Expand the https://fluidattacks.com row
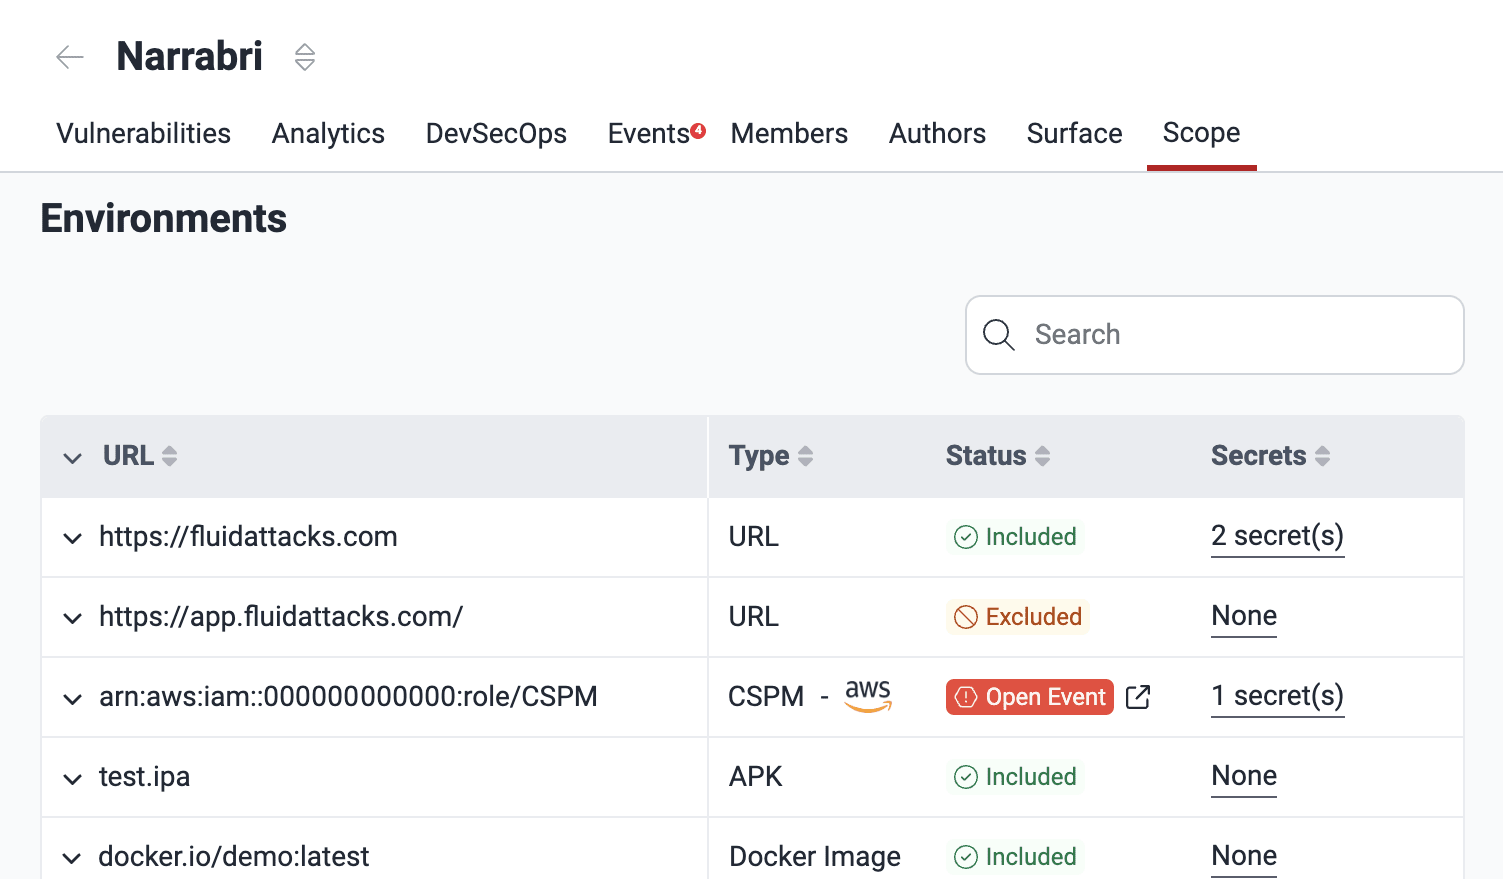The image size is (1503, 879). (71, 537)
